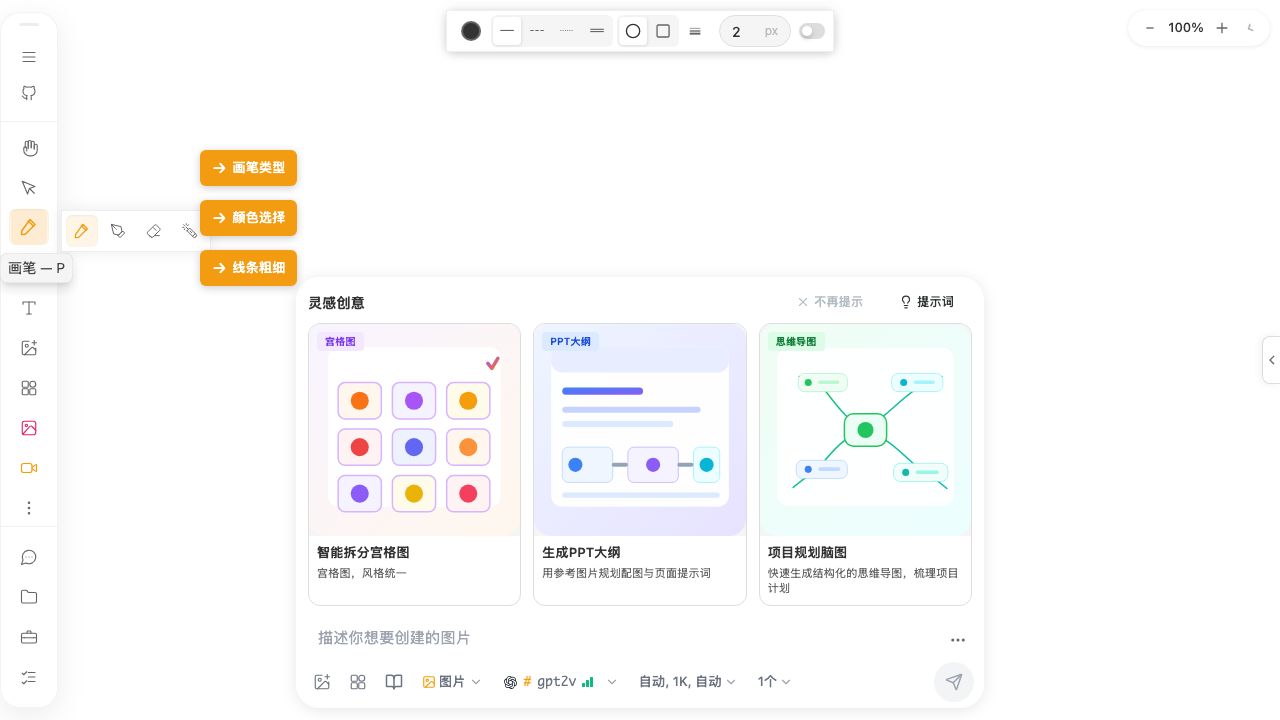Click the 不再提示 dismiss link
Image resolution: width=1280 pixels, height=720 pixels.
(830, 302)
